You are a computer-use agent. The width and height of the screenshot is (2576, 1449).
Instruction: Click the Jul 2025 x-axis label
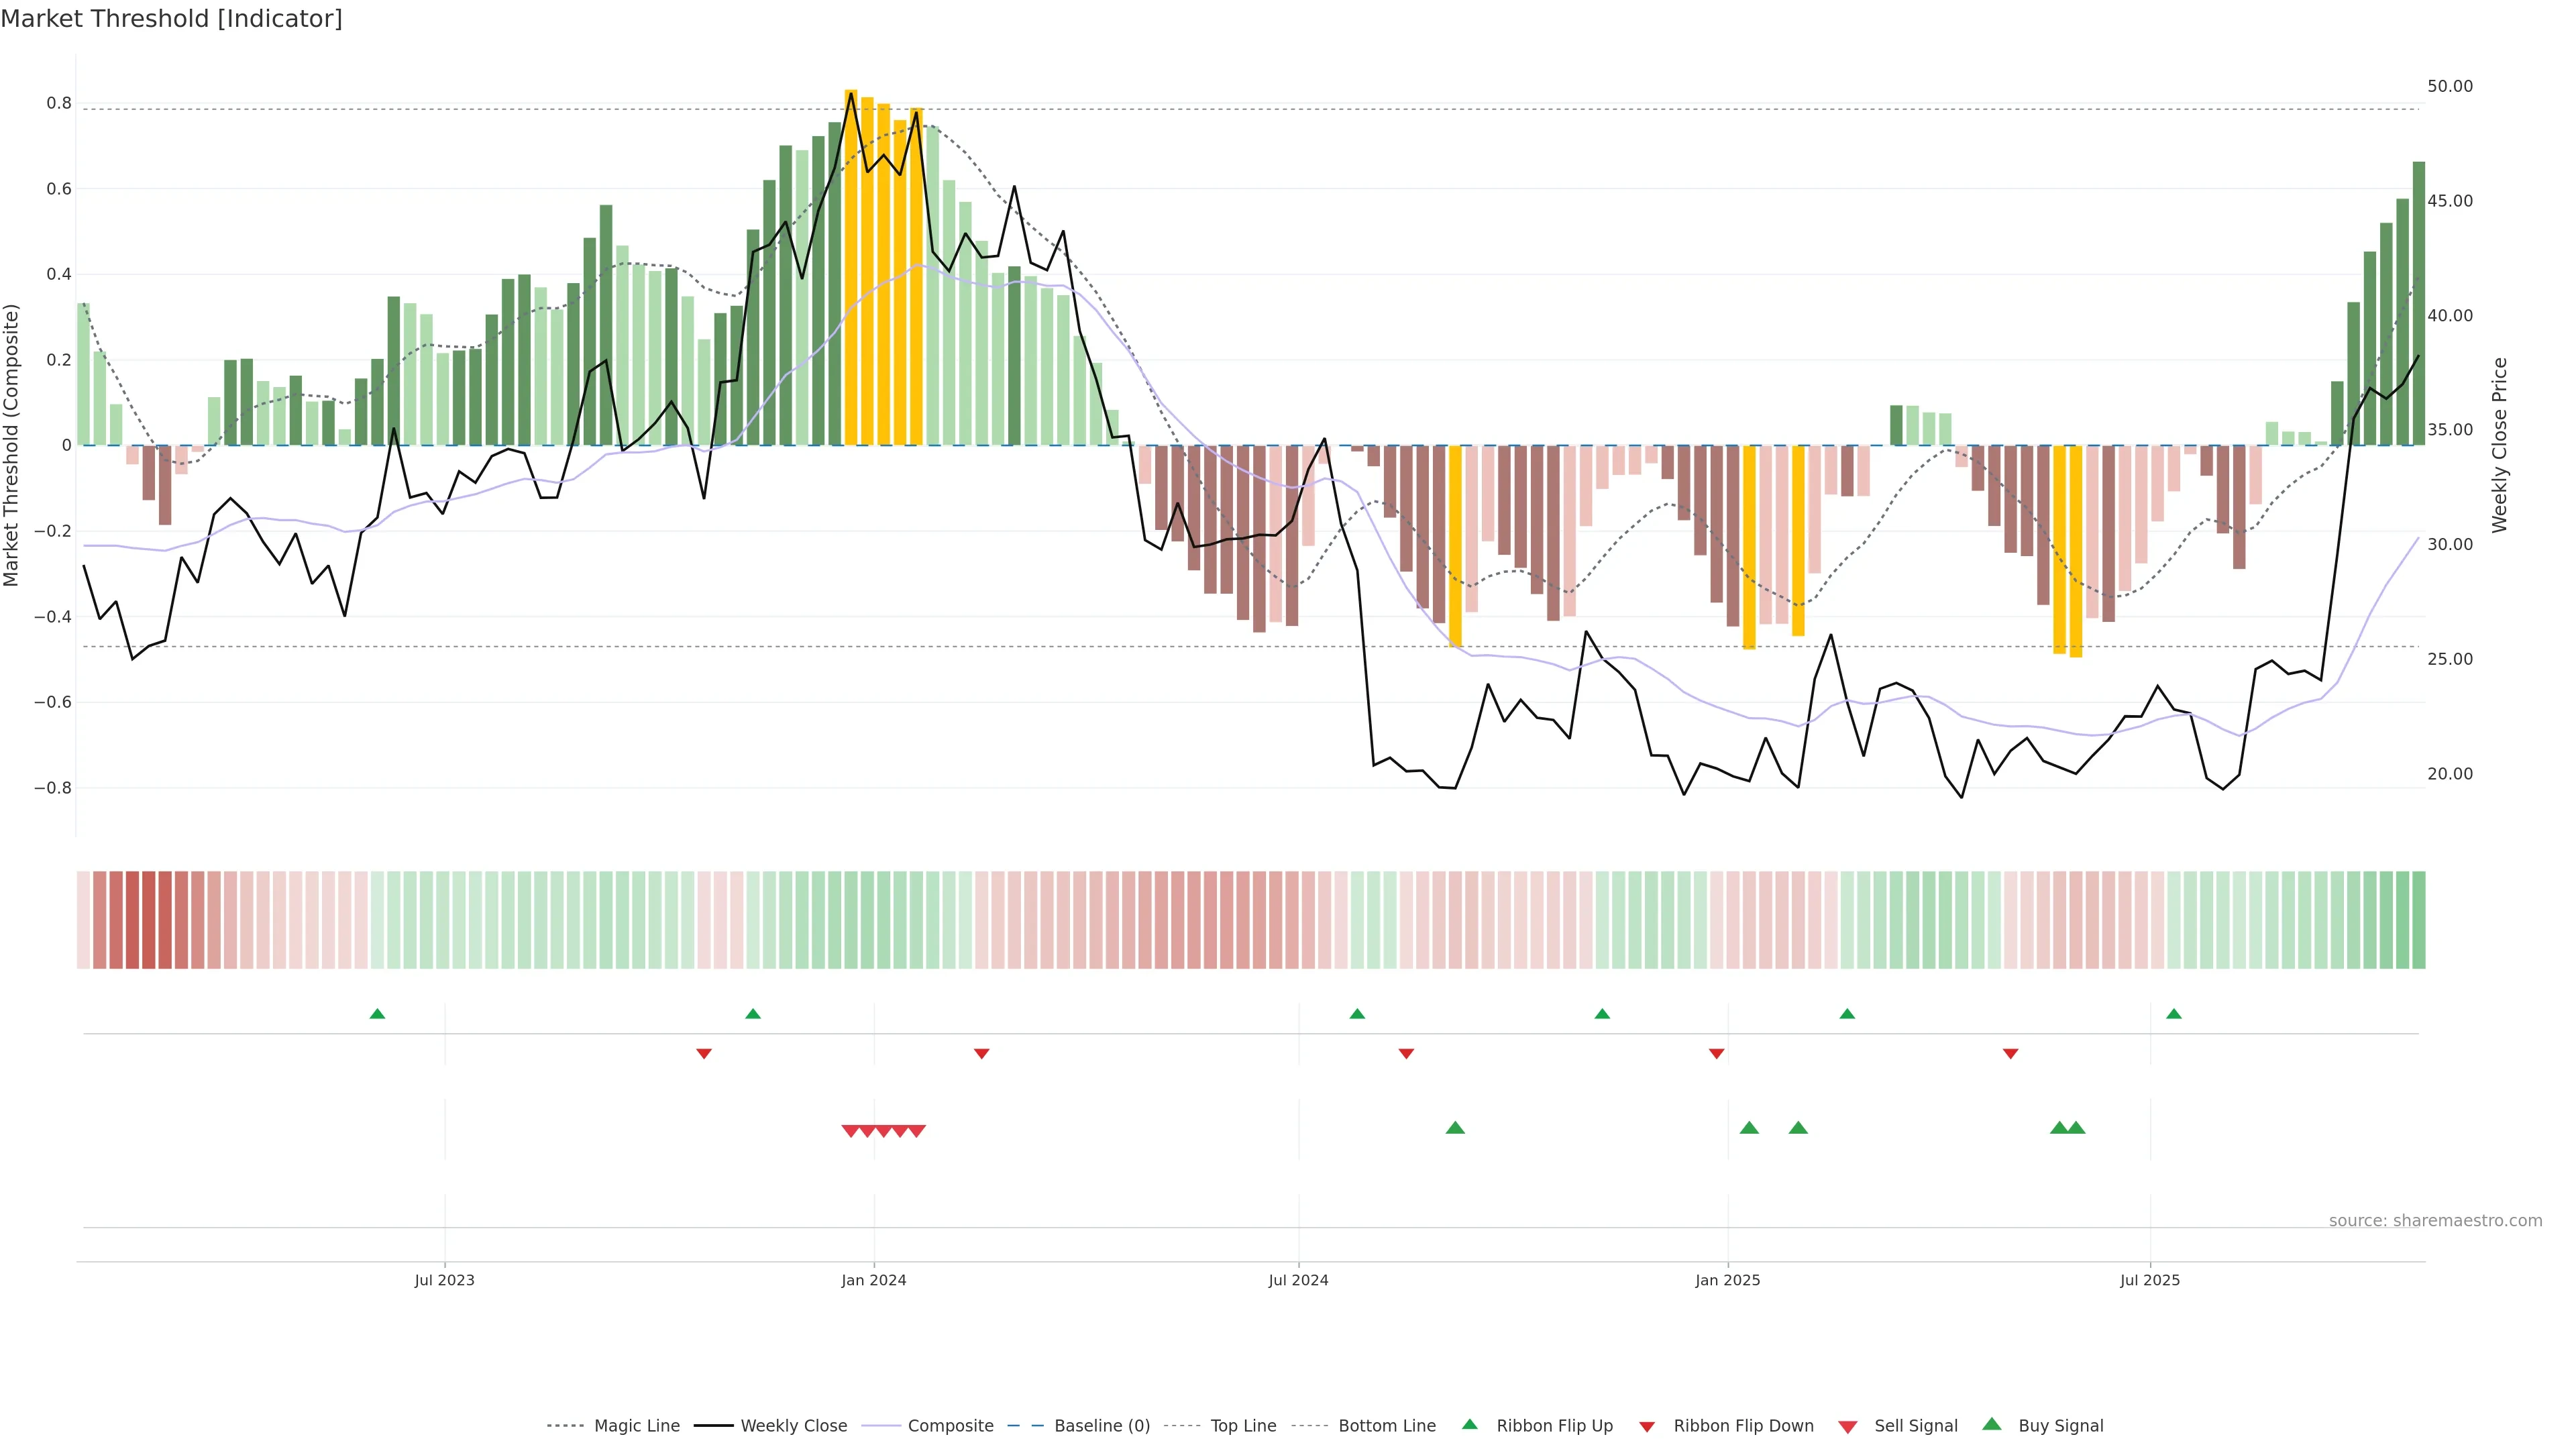click(x=2149, y=1280)
